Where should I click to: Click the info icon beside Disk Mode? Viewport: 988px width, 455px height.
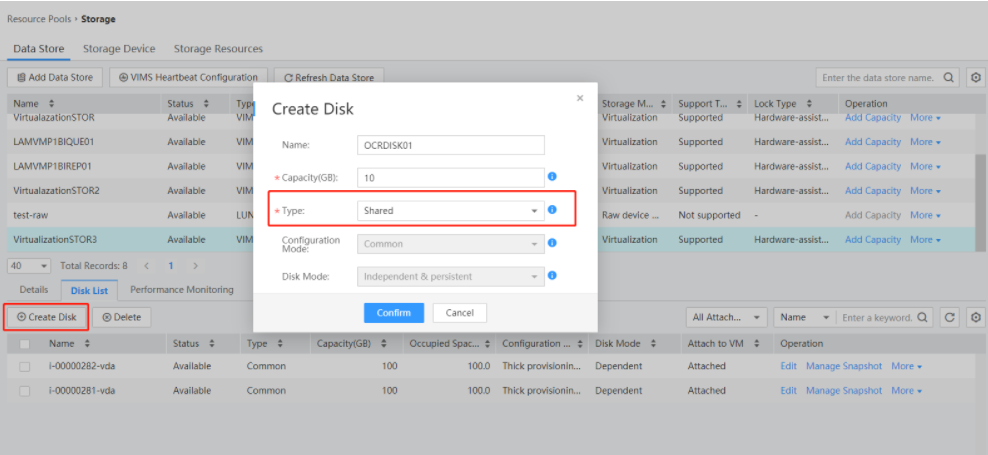point(552,276)
